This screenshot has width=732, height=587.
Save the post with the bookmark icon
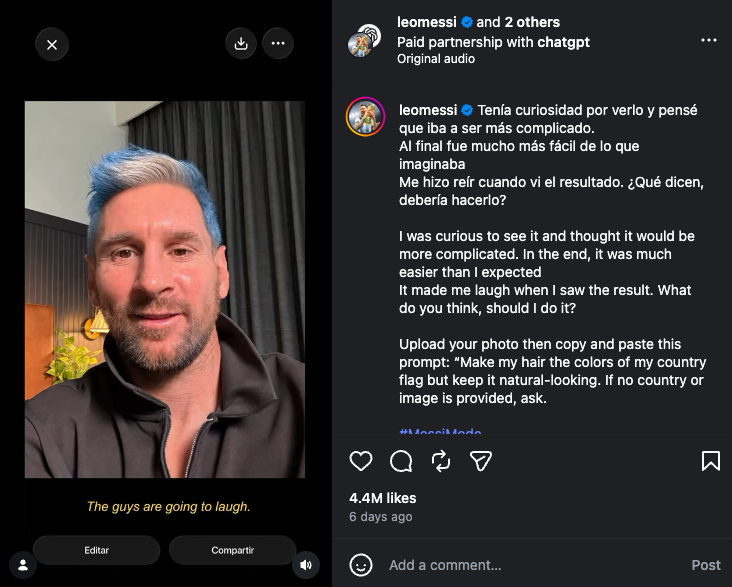point(711,461)
